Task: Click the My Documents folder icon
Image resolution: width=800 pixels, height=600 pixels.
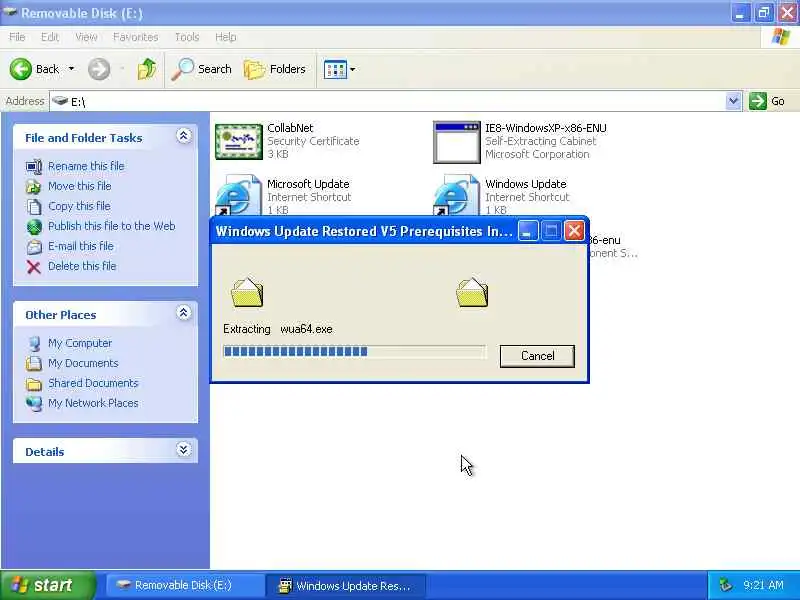Action: 34,363
